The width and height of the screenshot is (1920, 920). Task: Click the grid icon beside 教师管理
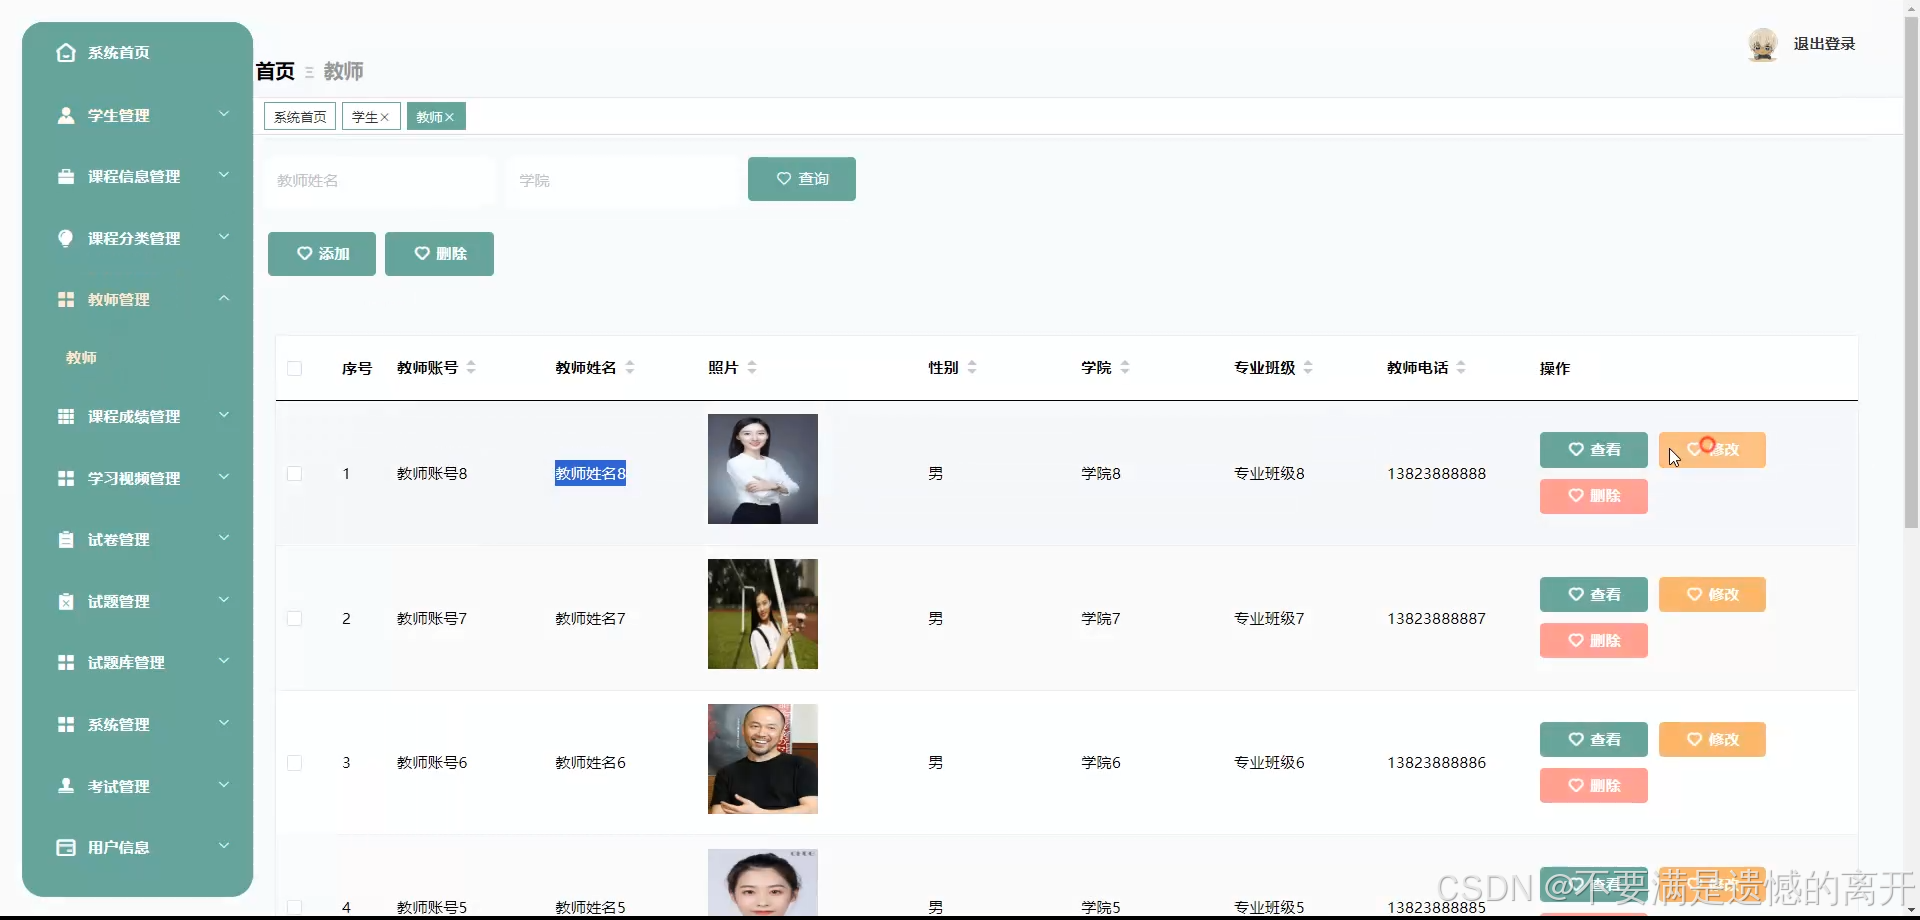[66, 300]
